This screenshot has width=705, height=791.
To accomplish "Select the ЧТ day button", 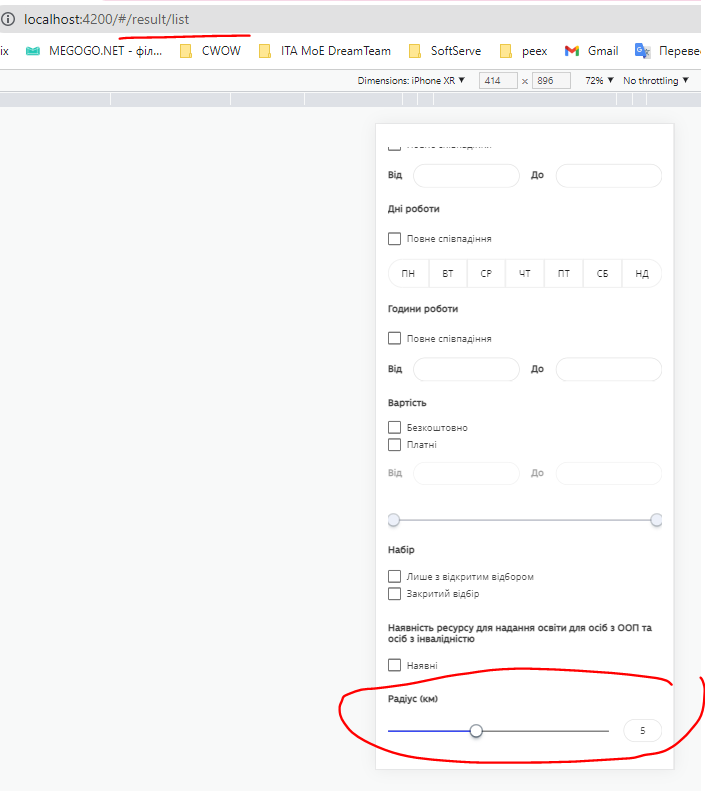I will 525,273.
